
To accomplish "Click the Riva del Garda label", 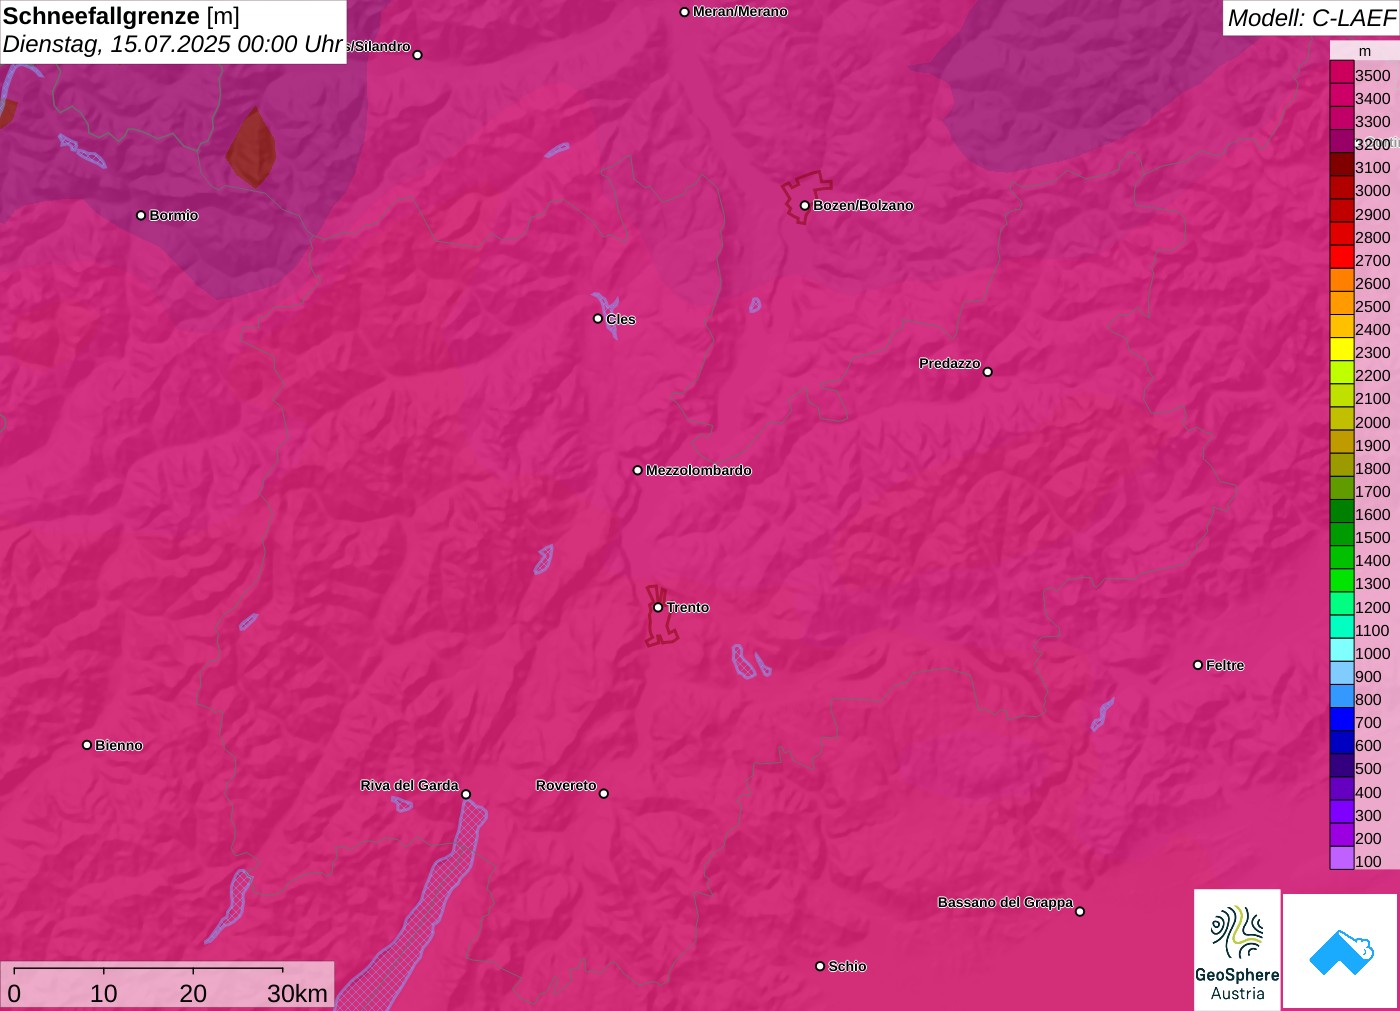I will pyautogui.click(x=409, y=785).
